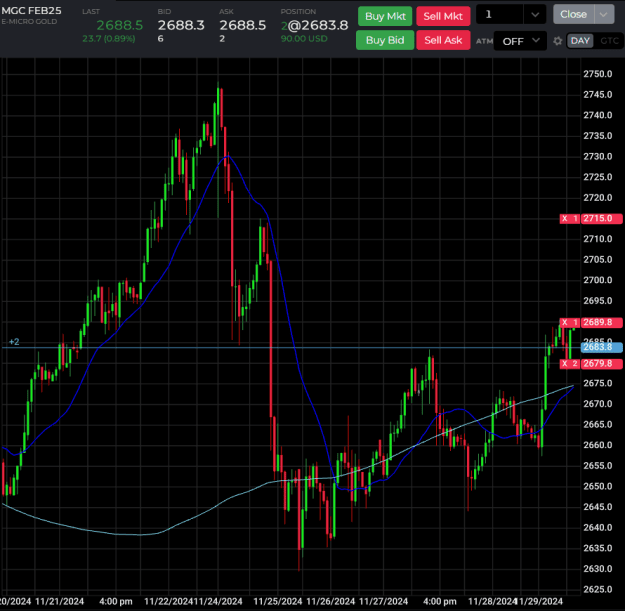
Task: Click the +2 position quantity marker
Action: pos(14,342)
